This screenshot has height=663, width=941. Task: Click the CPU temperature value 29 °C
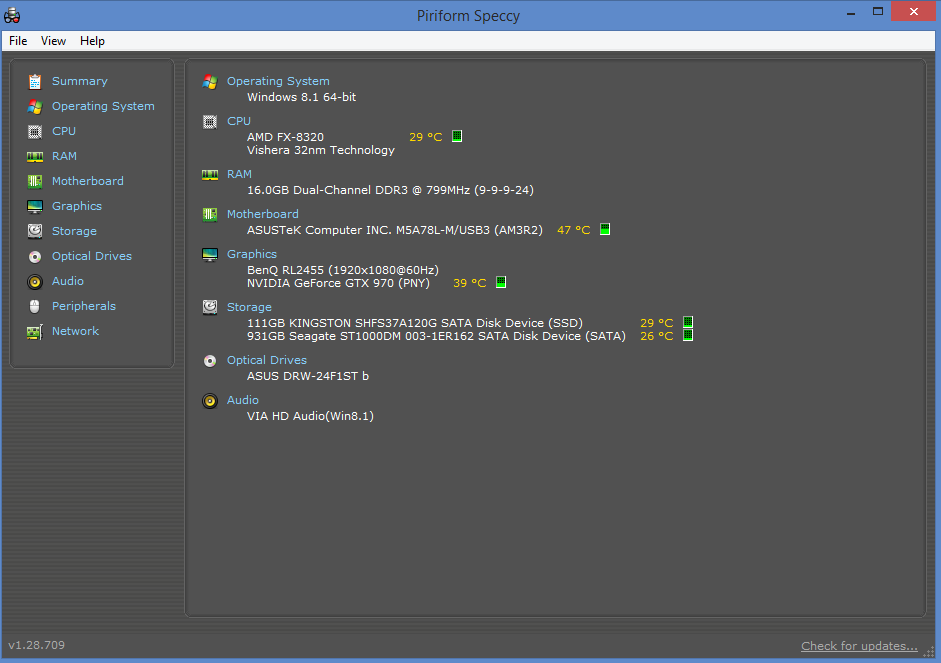point(425,137)
